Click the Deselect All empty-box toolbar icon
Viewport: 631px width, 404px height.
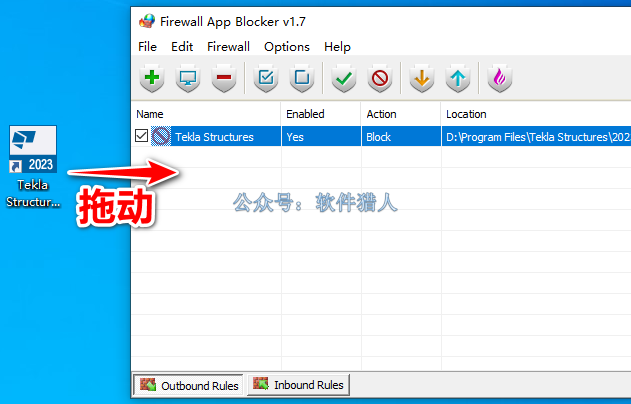(302, 78)
